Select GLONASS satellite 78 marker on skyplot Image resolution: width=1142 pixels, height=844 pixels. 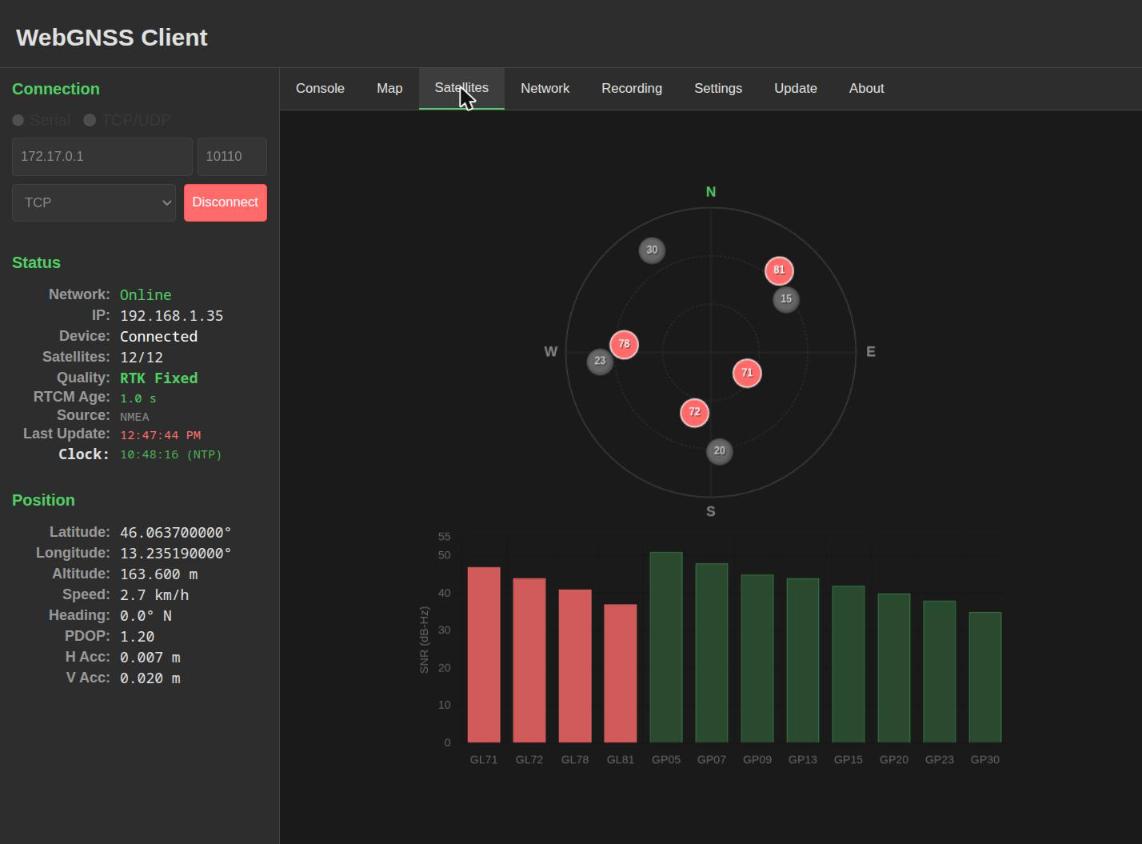[624, 344]
